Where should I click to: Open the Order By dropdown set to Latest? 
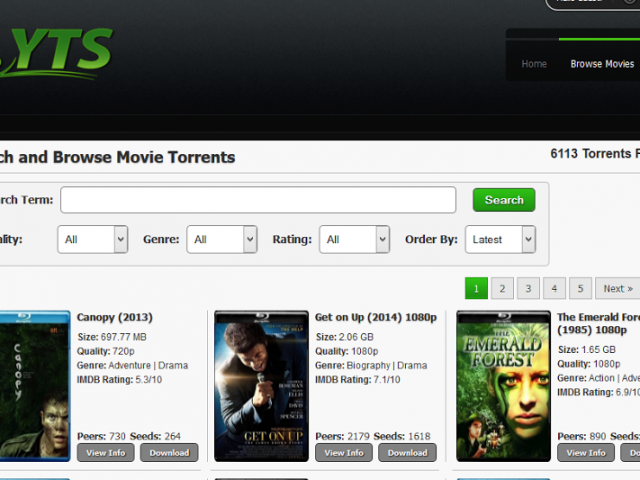click(x=500, y=240)
